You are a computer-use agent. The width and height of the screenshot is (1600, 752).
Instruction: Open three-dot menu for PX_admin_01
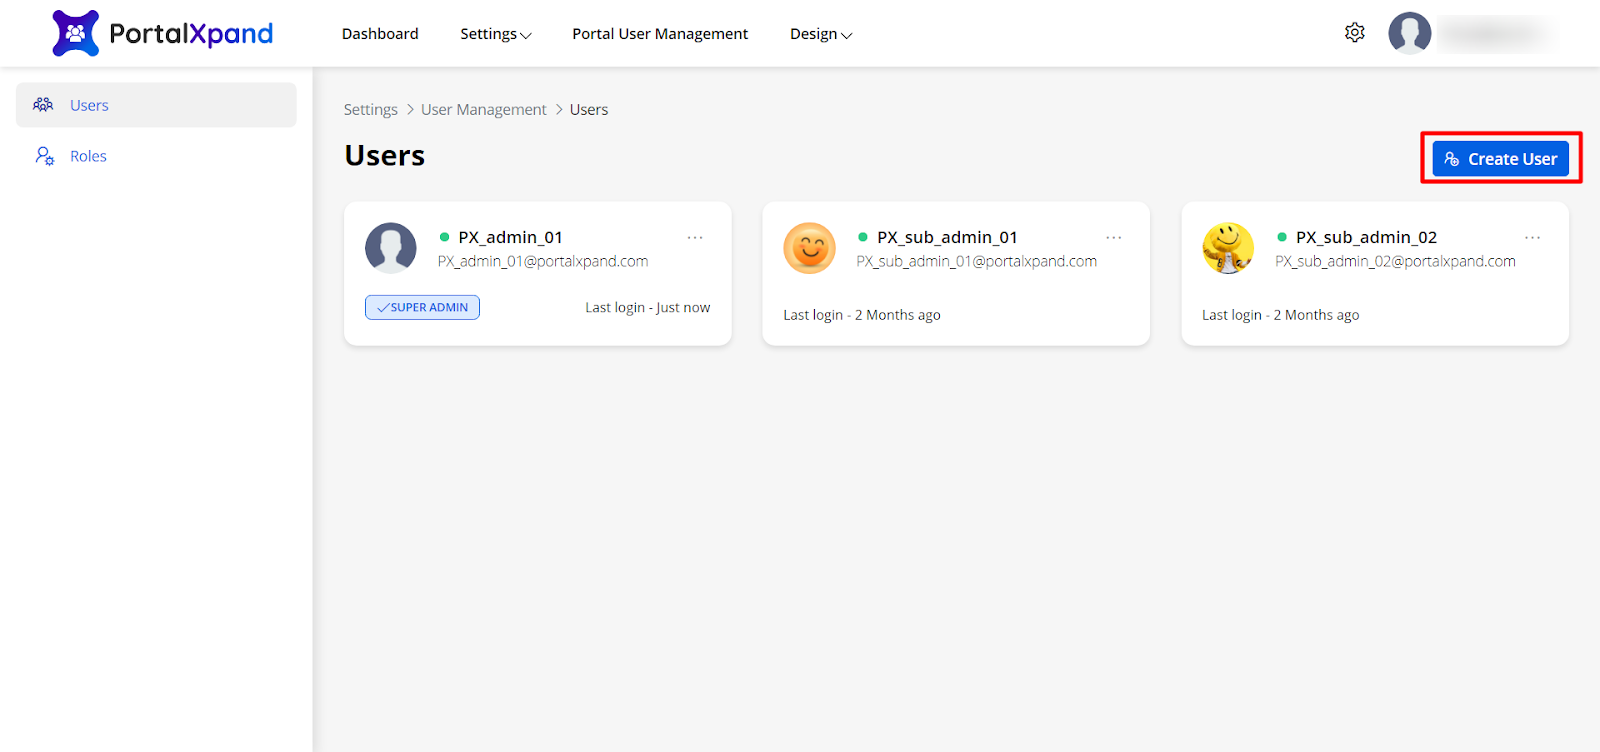coord(695,237)
